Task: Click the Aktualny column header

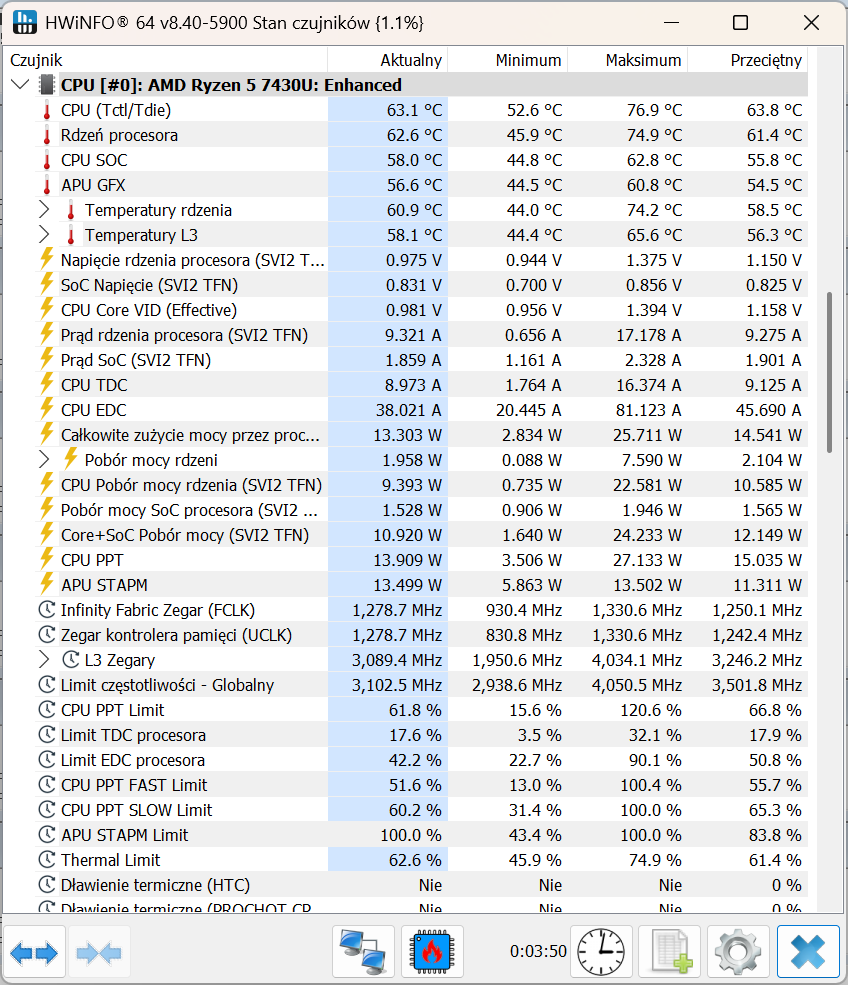Action: tap(388, 60)
